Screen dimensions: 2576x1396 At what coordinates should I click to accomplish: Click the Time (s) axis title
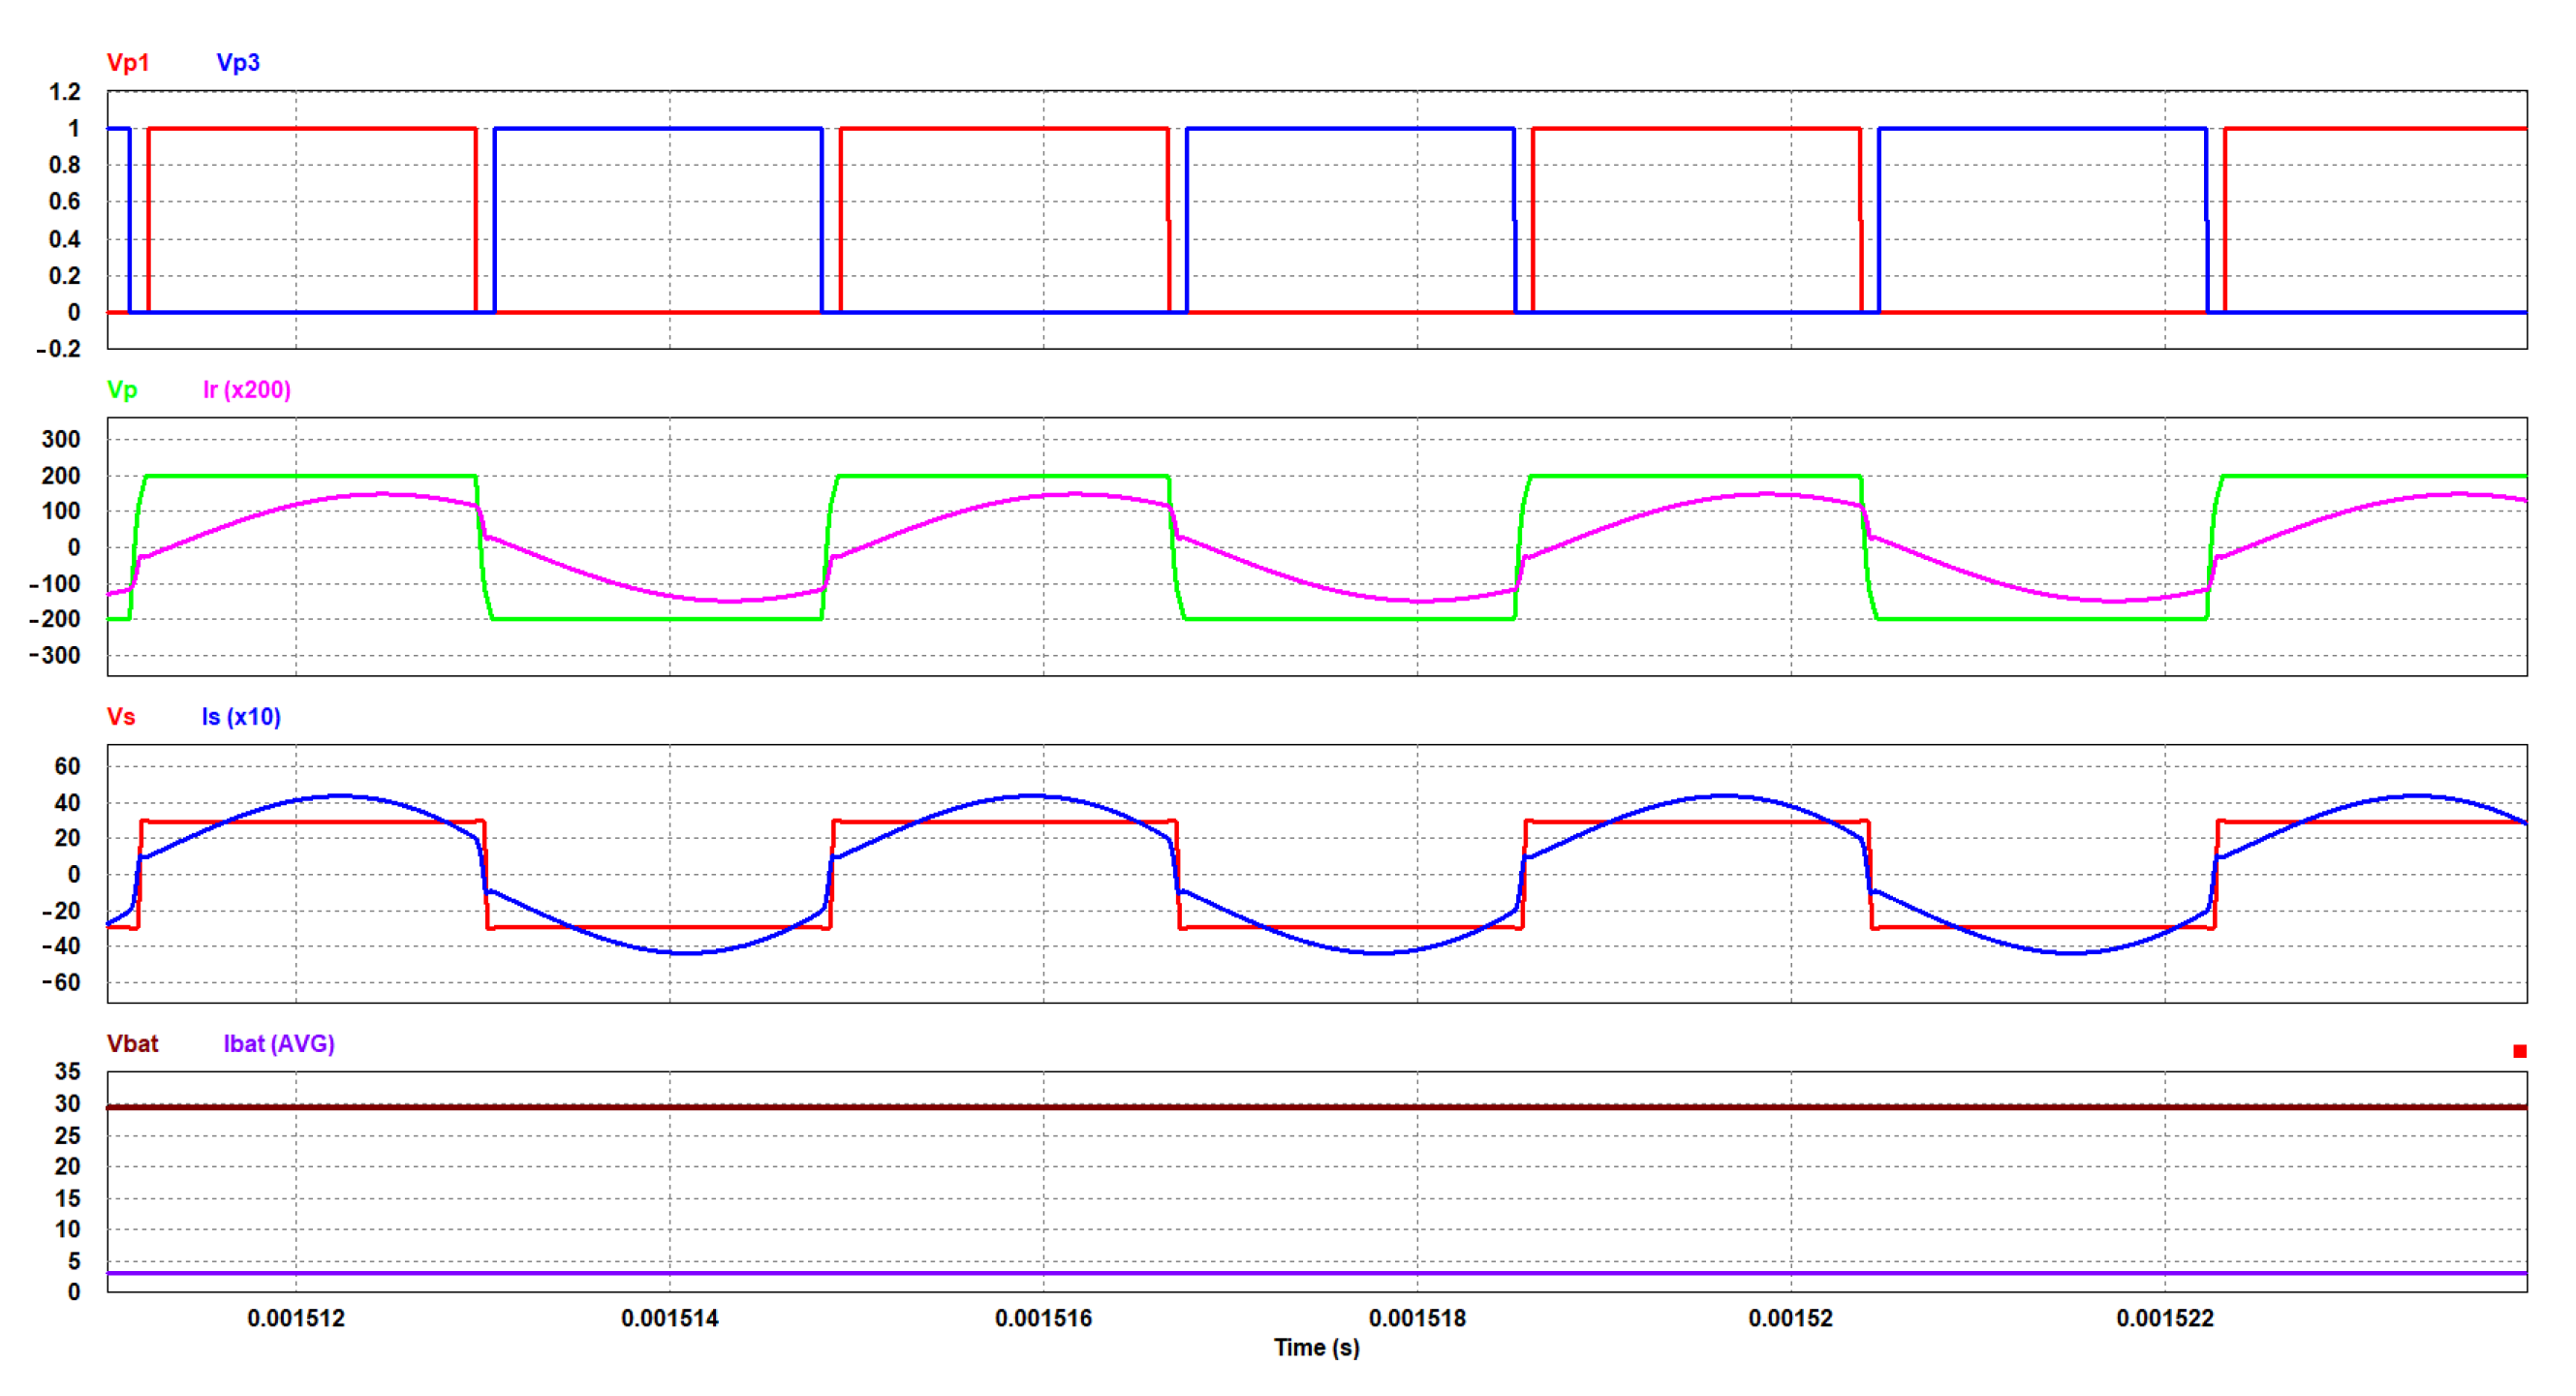[1316, 1348]
